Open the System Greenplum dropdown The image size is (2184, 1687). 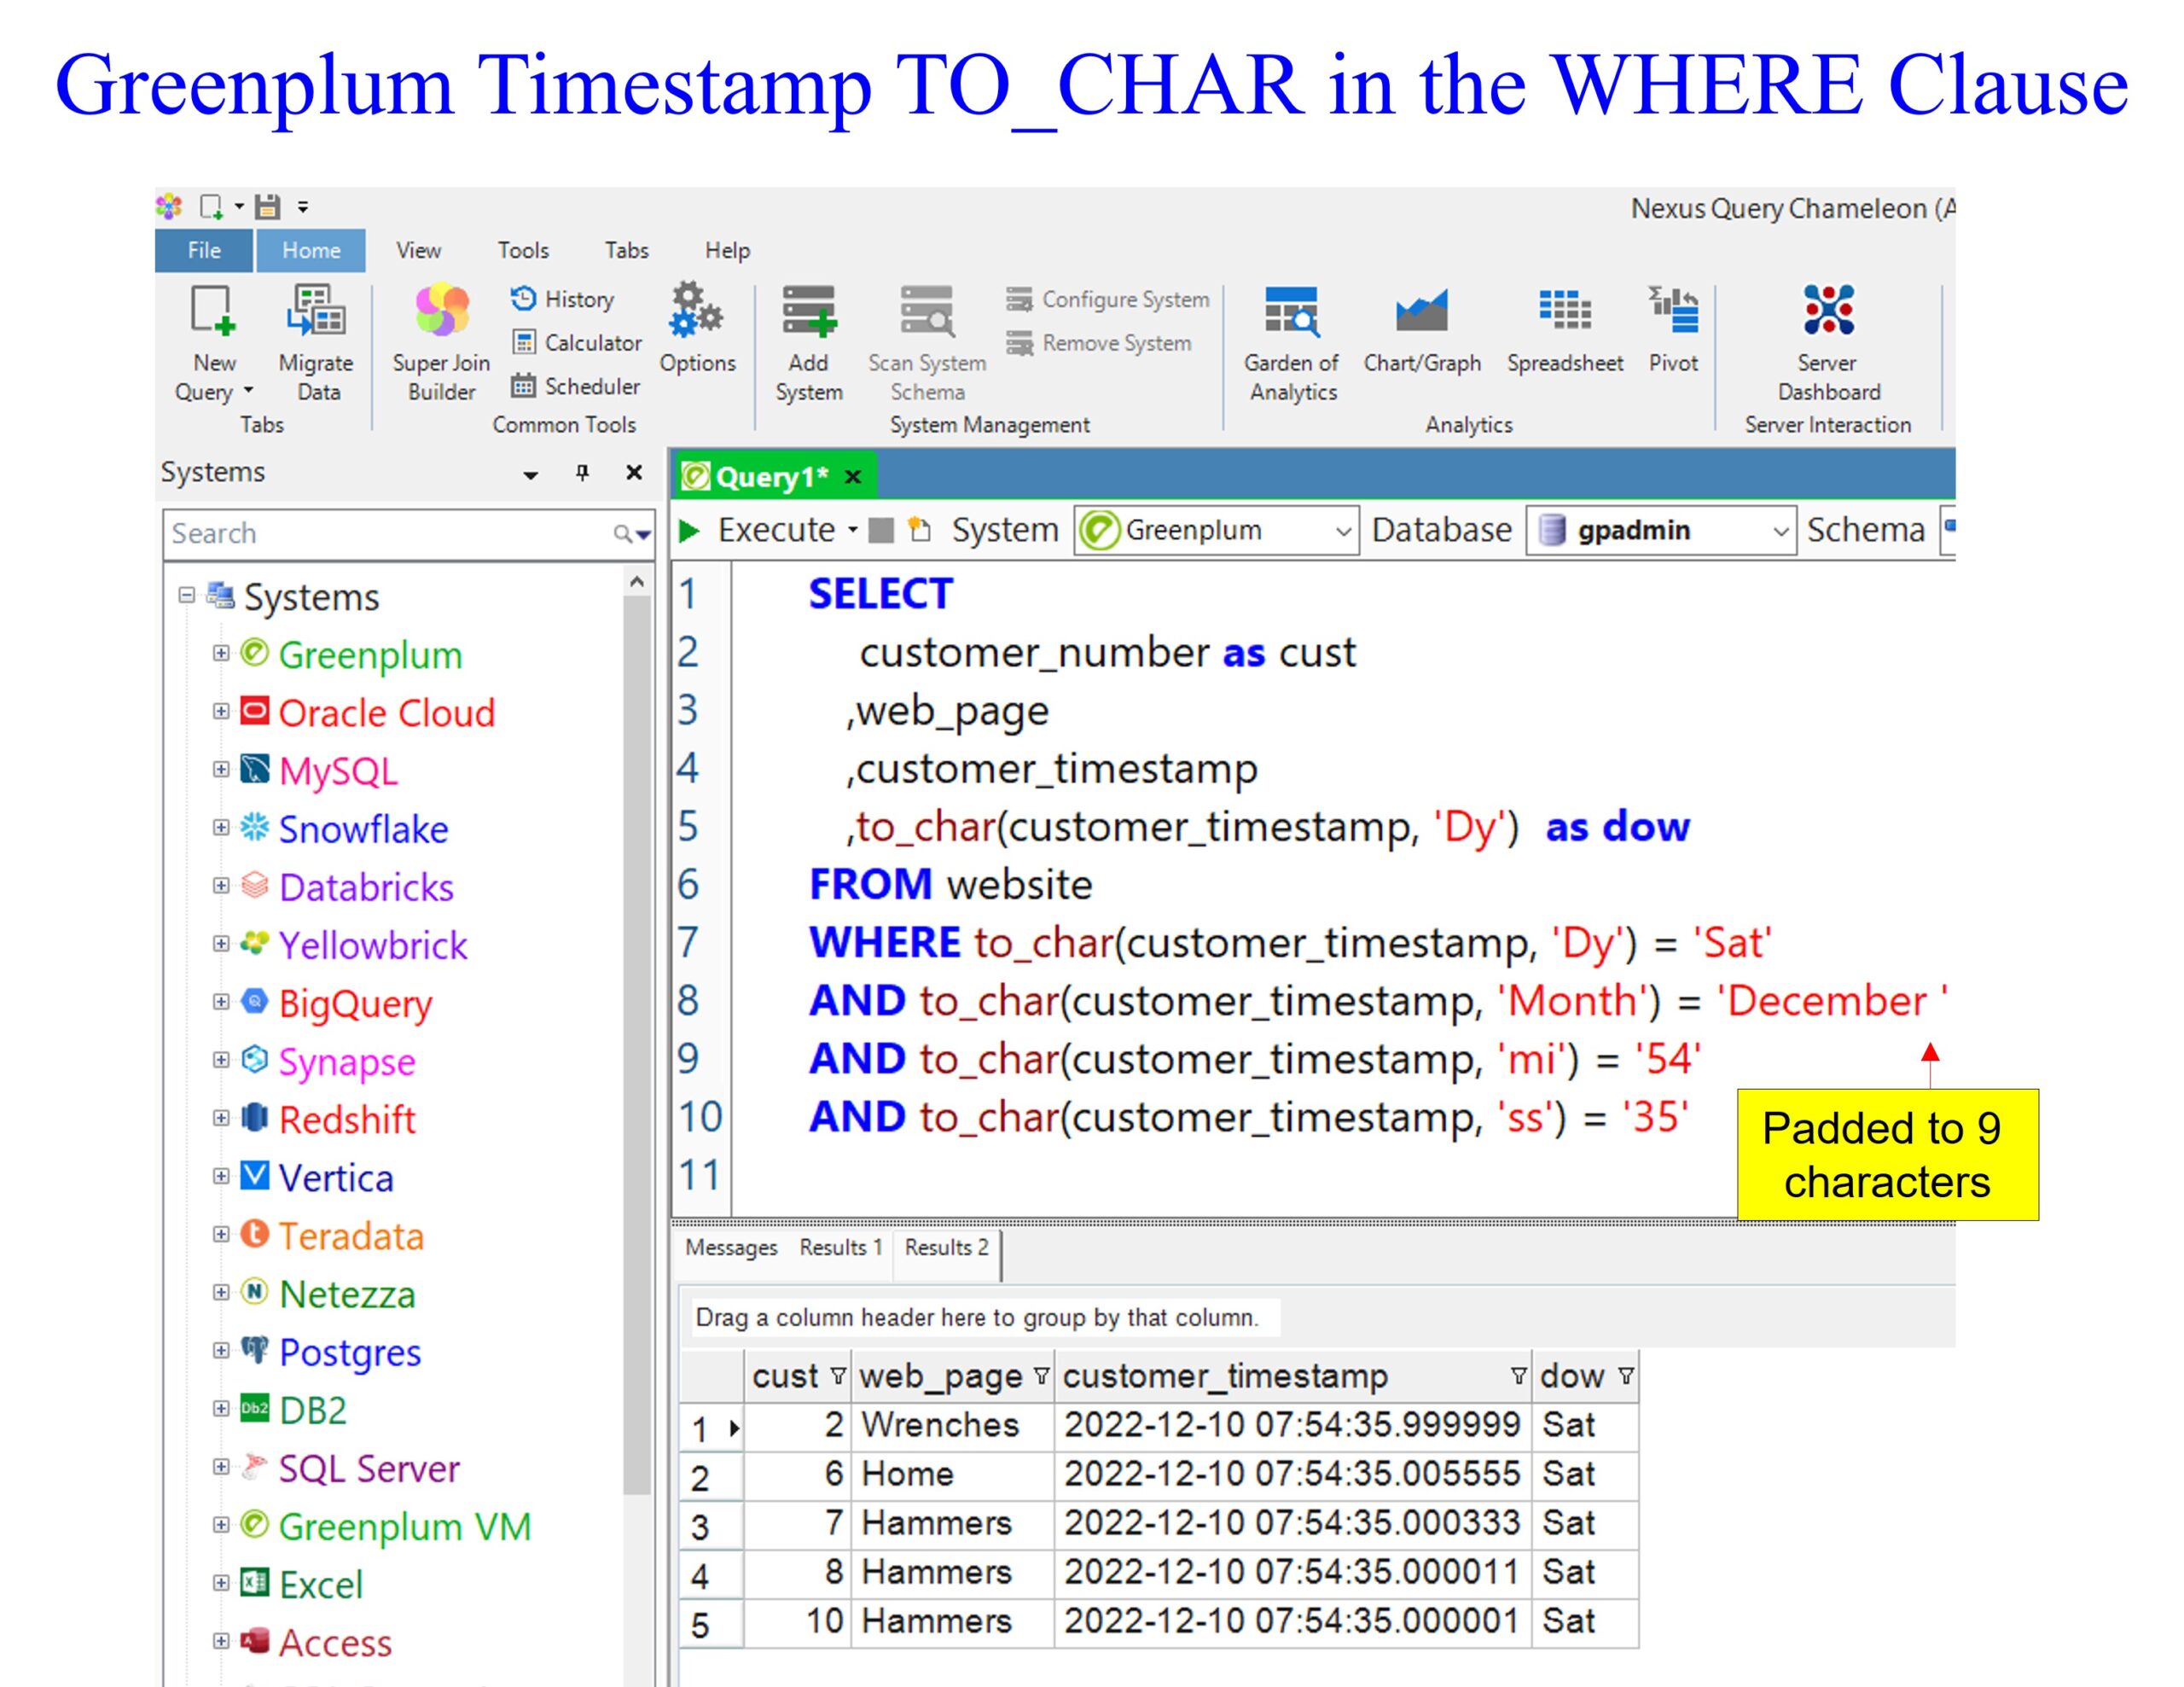click(x=1343, y=531)
